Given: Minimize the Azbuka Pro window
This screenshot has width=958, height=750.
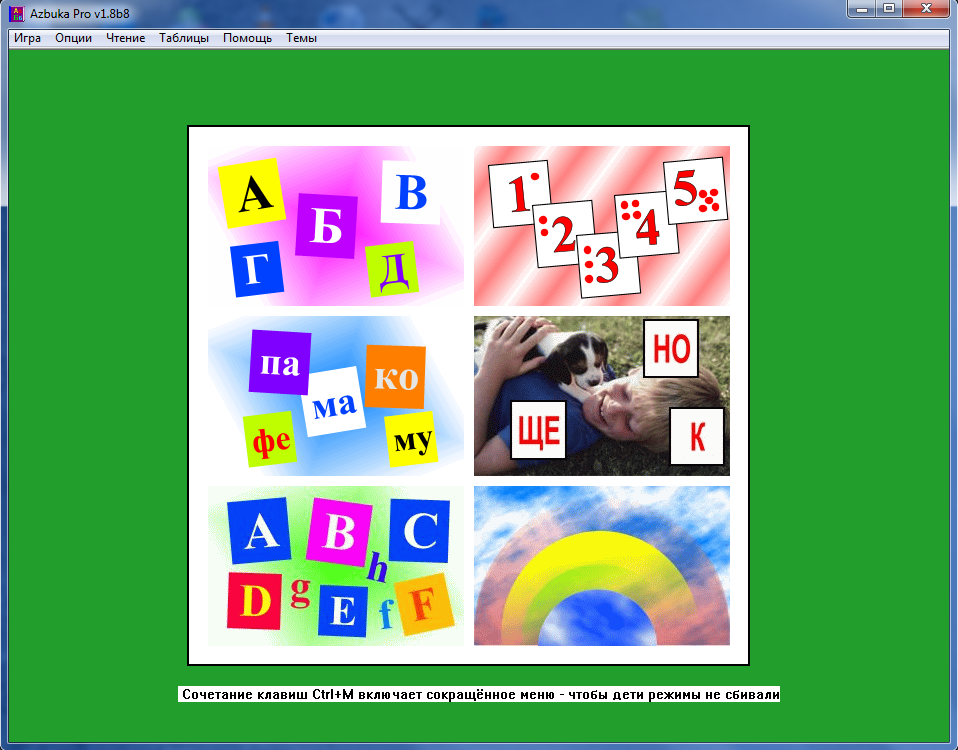Looking at the screenshot, I should [x=861, y=9].
